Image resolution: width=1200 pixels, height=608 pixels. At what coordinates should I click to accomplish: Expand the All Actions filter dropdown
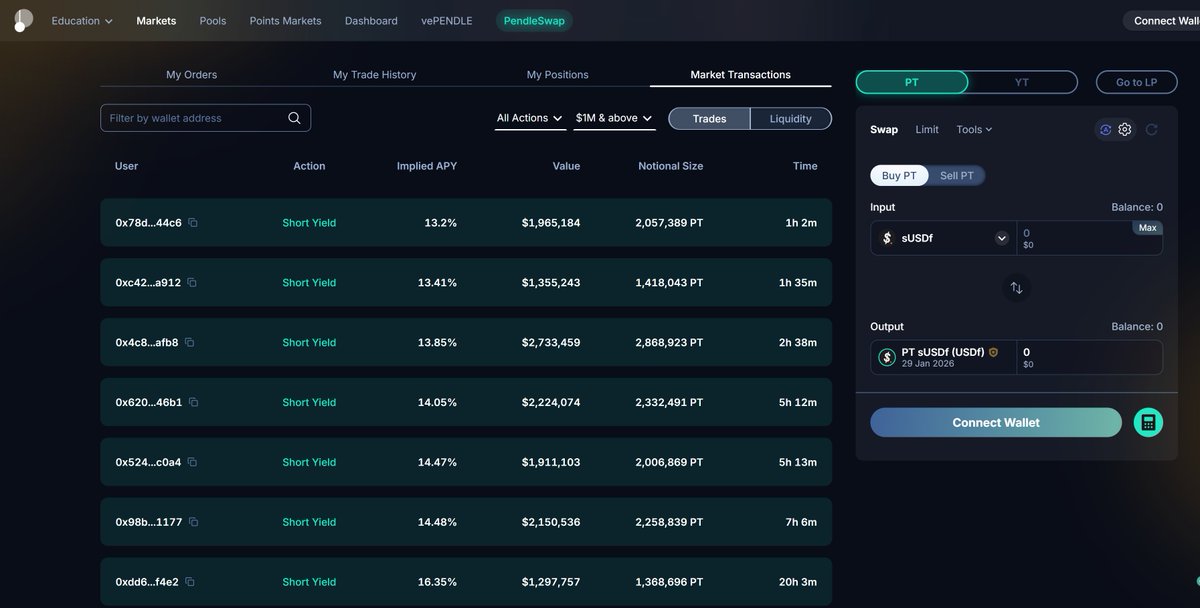(x=530, y=118)
